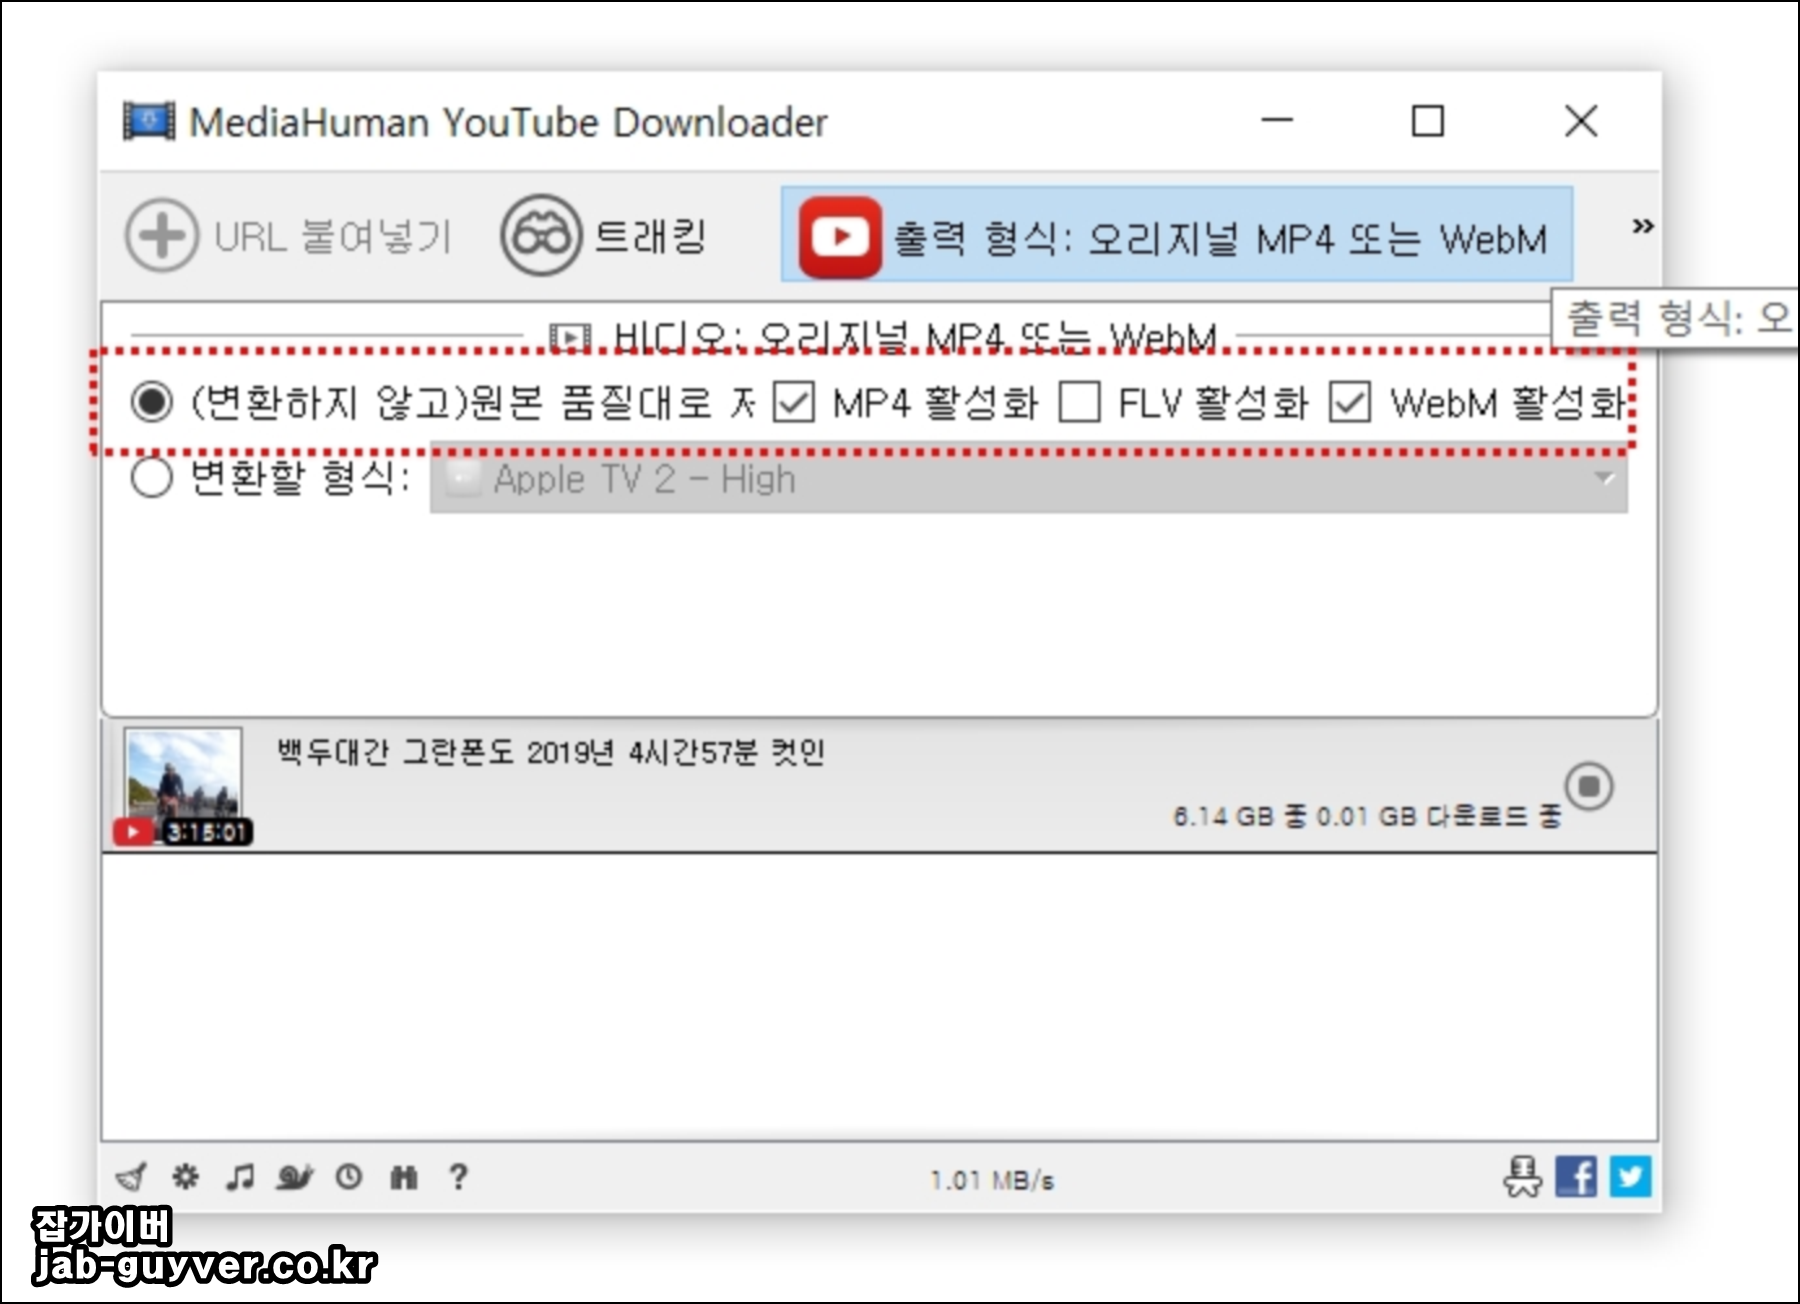Open the Apple TV 2 – High dropdown

(1029, 479)
